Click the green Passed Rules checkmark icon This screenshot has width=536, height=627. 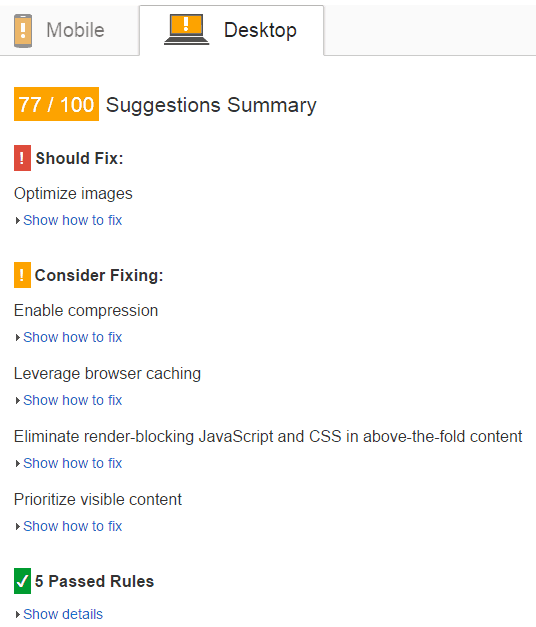coord(22,581)
